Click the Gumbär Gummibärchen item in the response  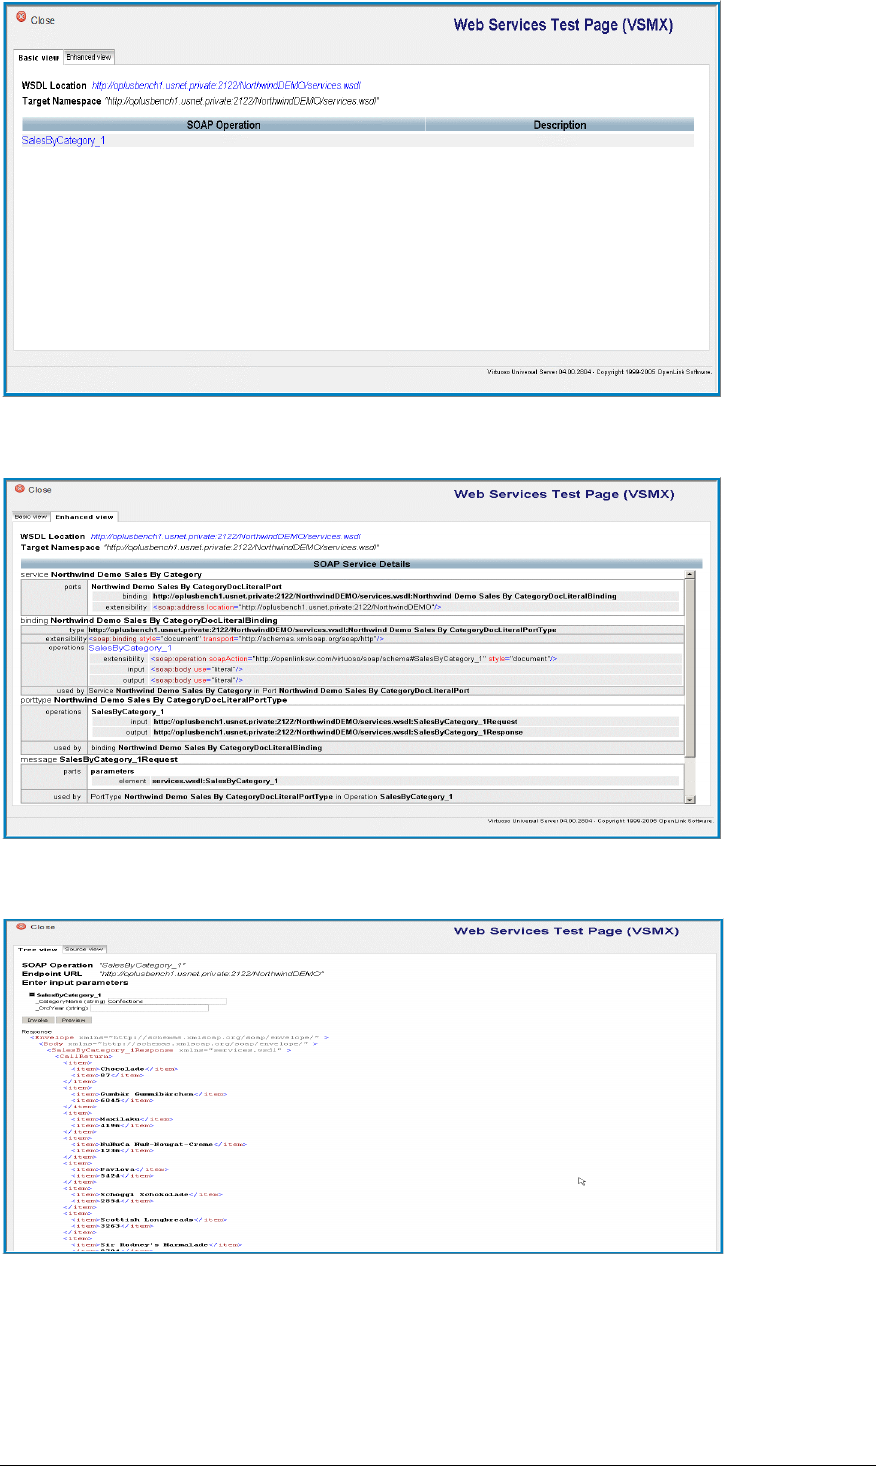tap(147, 1094)
